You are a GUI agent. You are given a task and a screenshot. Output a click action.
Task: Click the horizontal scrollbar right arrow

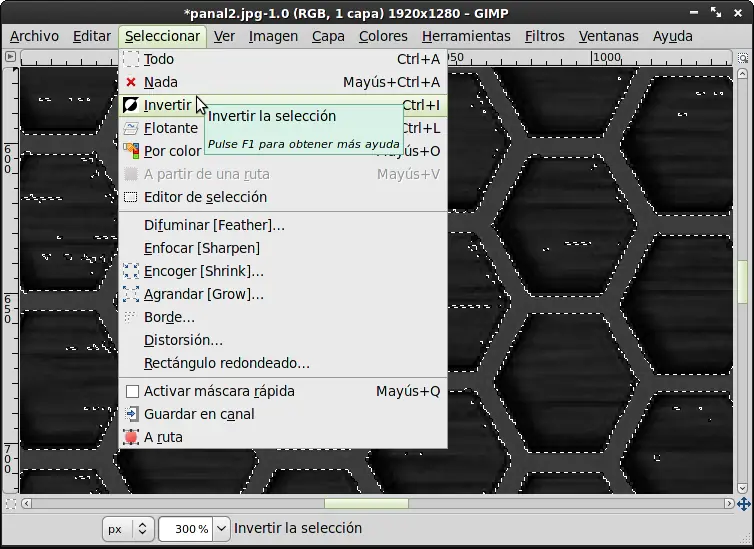(x=729, y=504)
